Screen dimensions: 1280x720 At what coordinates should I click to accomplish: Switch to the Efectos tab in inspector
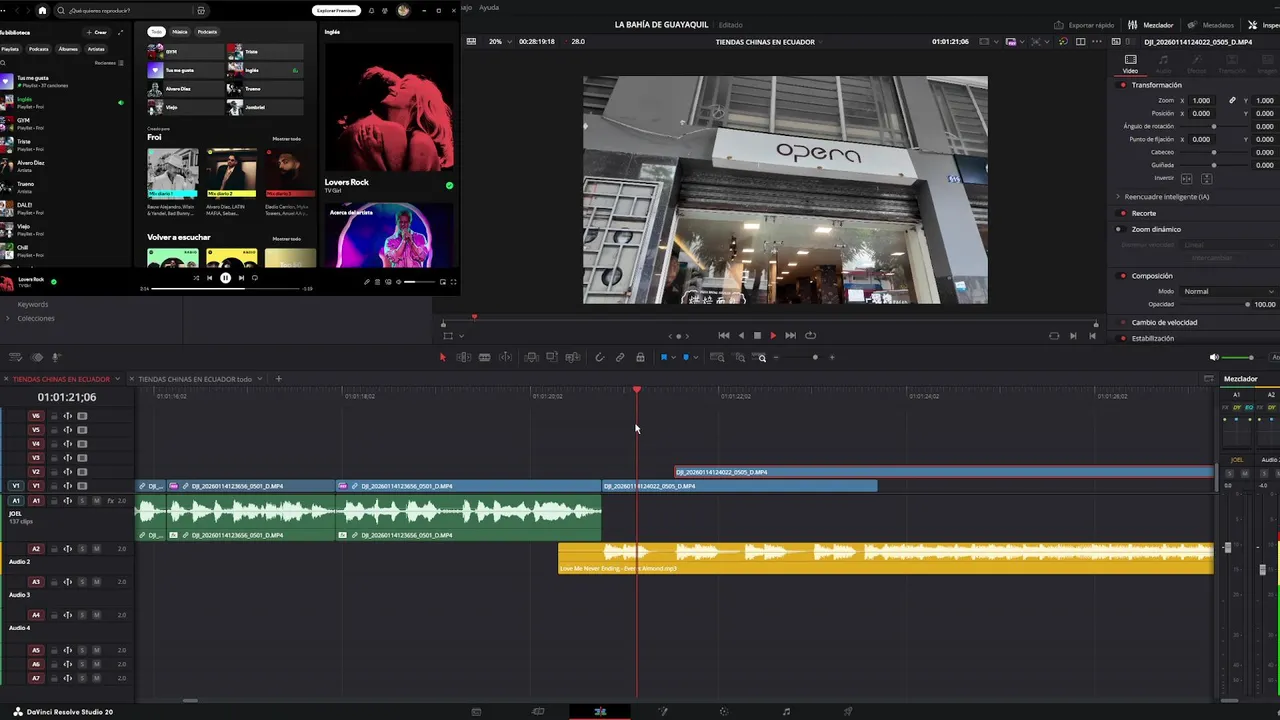[x=1196, y=64]
